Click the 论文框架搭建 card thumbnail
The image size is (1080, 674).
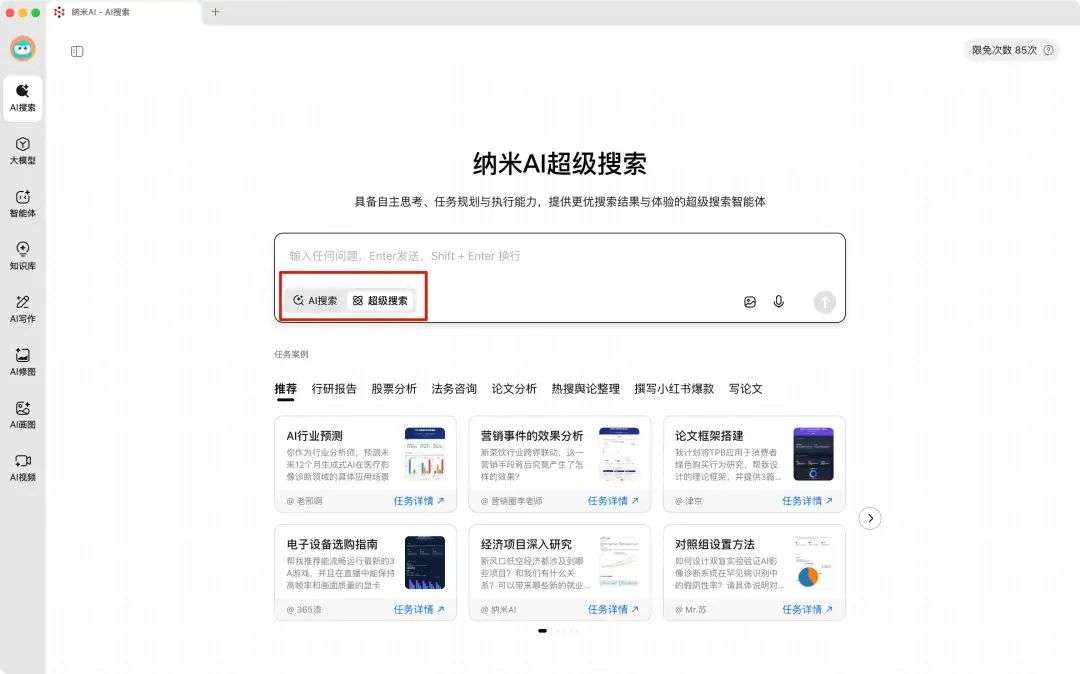click(x=813, y=454)
